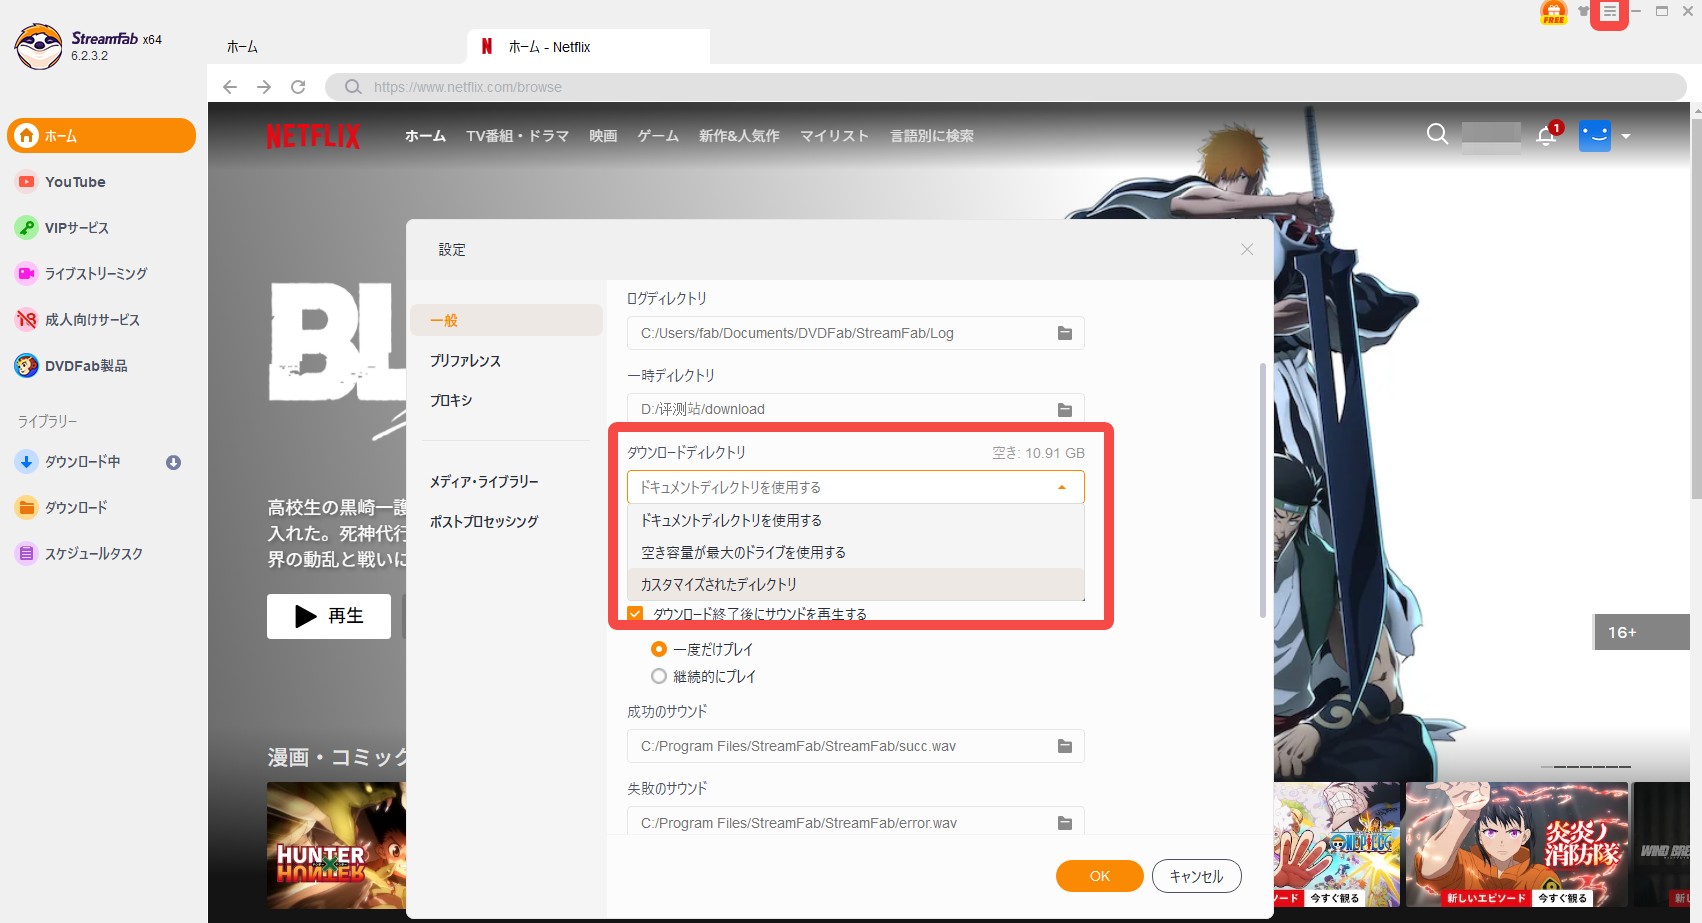
Task: Open the StreamFab hamburger menu icon
Action: tap(1609, 12)
